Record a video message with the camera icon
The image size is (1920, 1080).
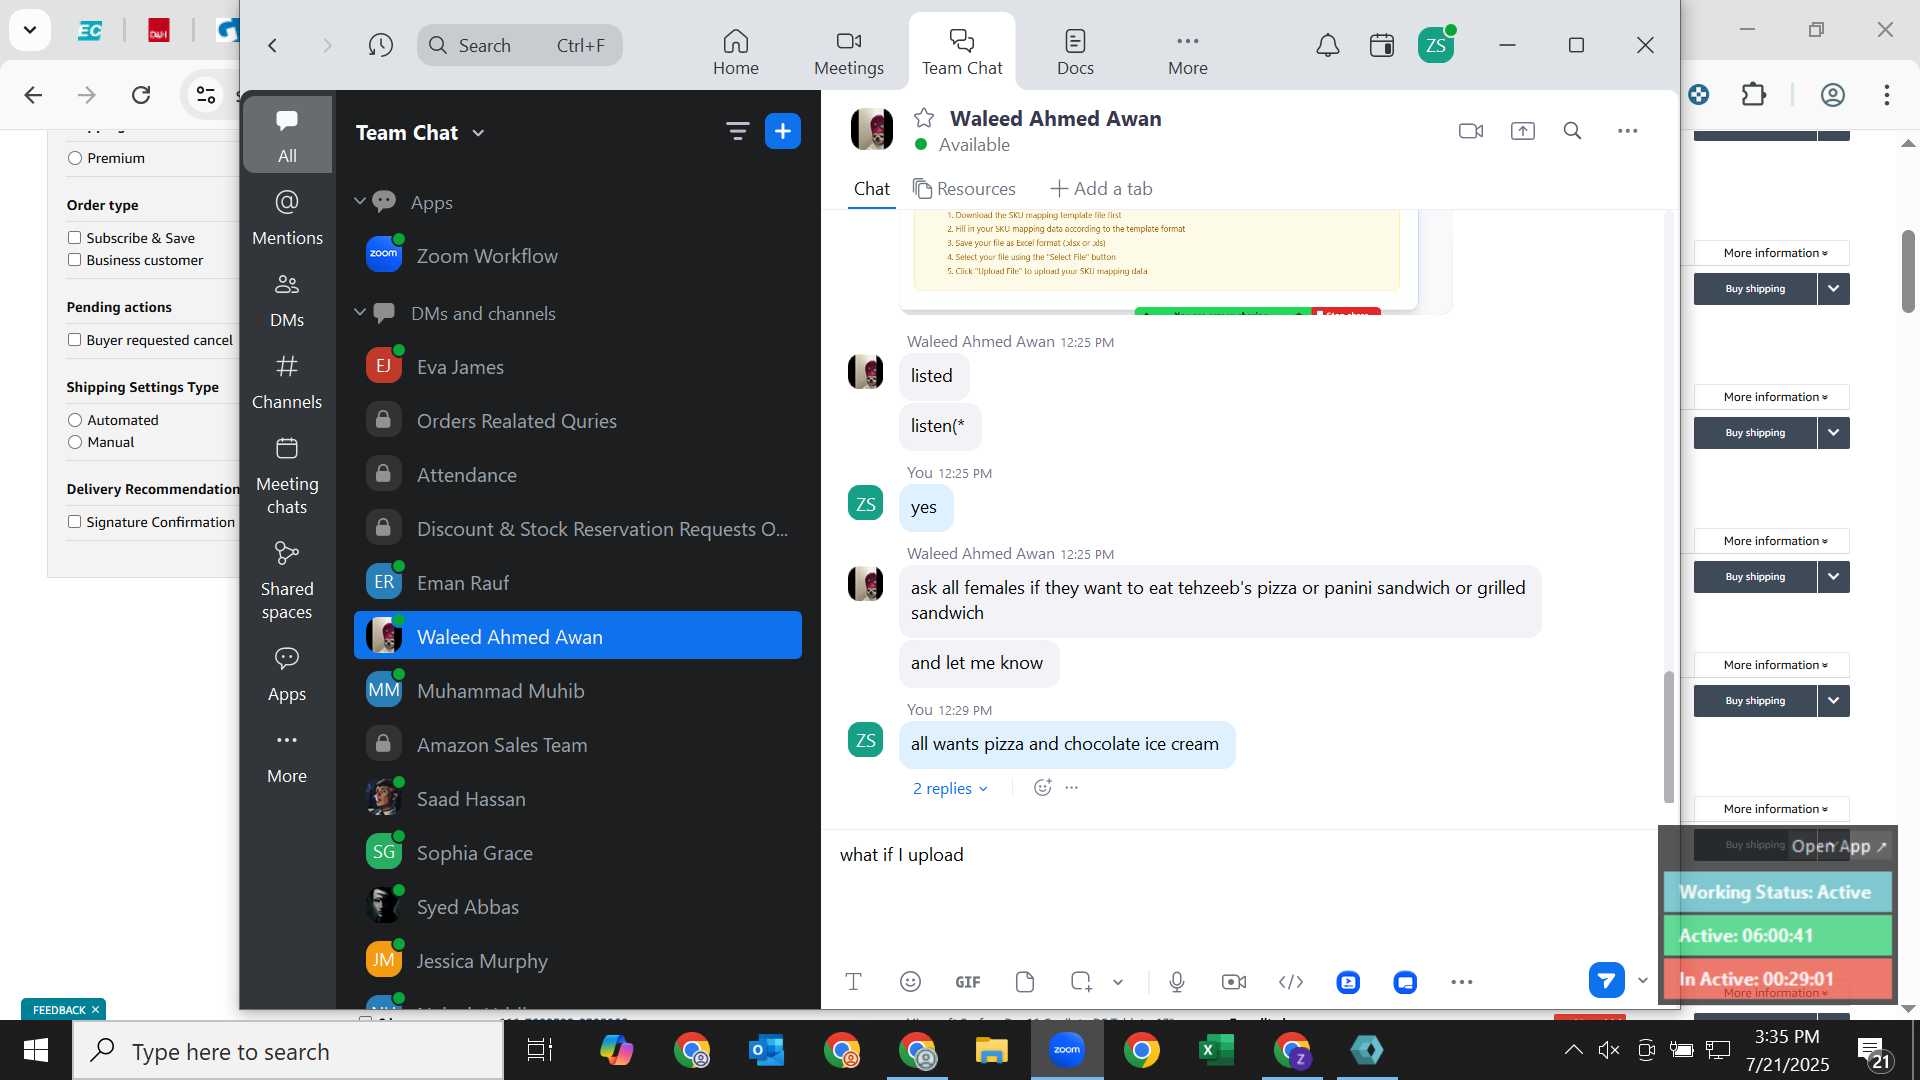[1234, 982]
